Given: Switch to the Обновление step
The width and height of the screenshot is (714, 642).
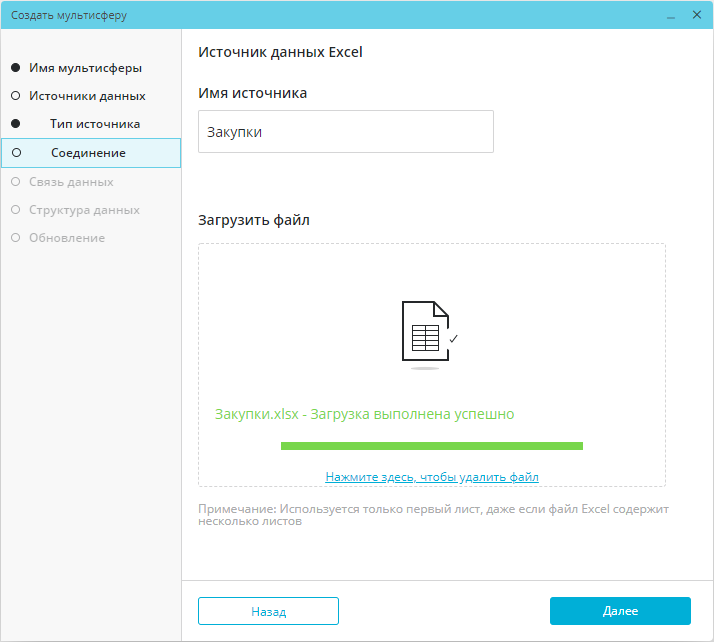Looking at the screenshot, I should click(x=67, y=238).
